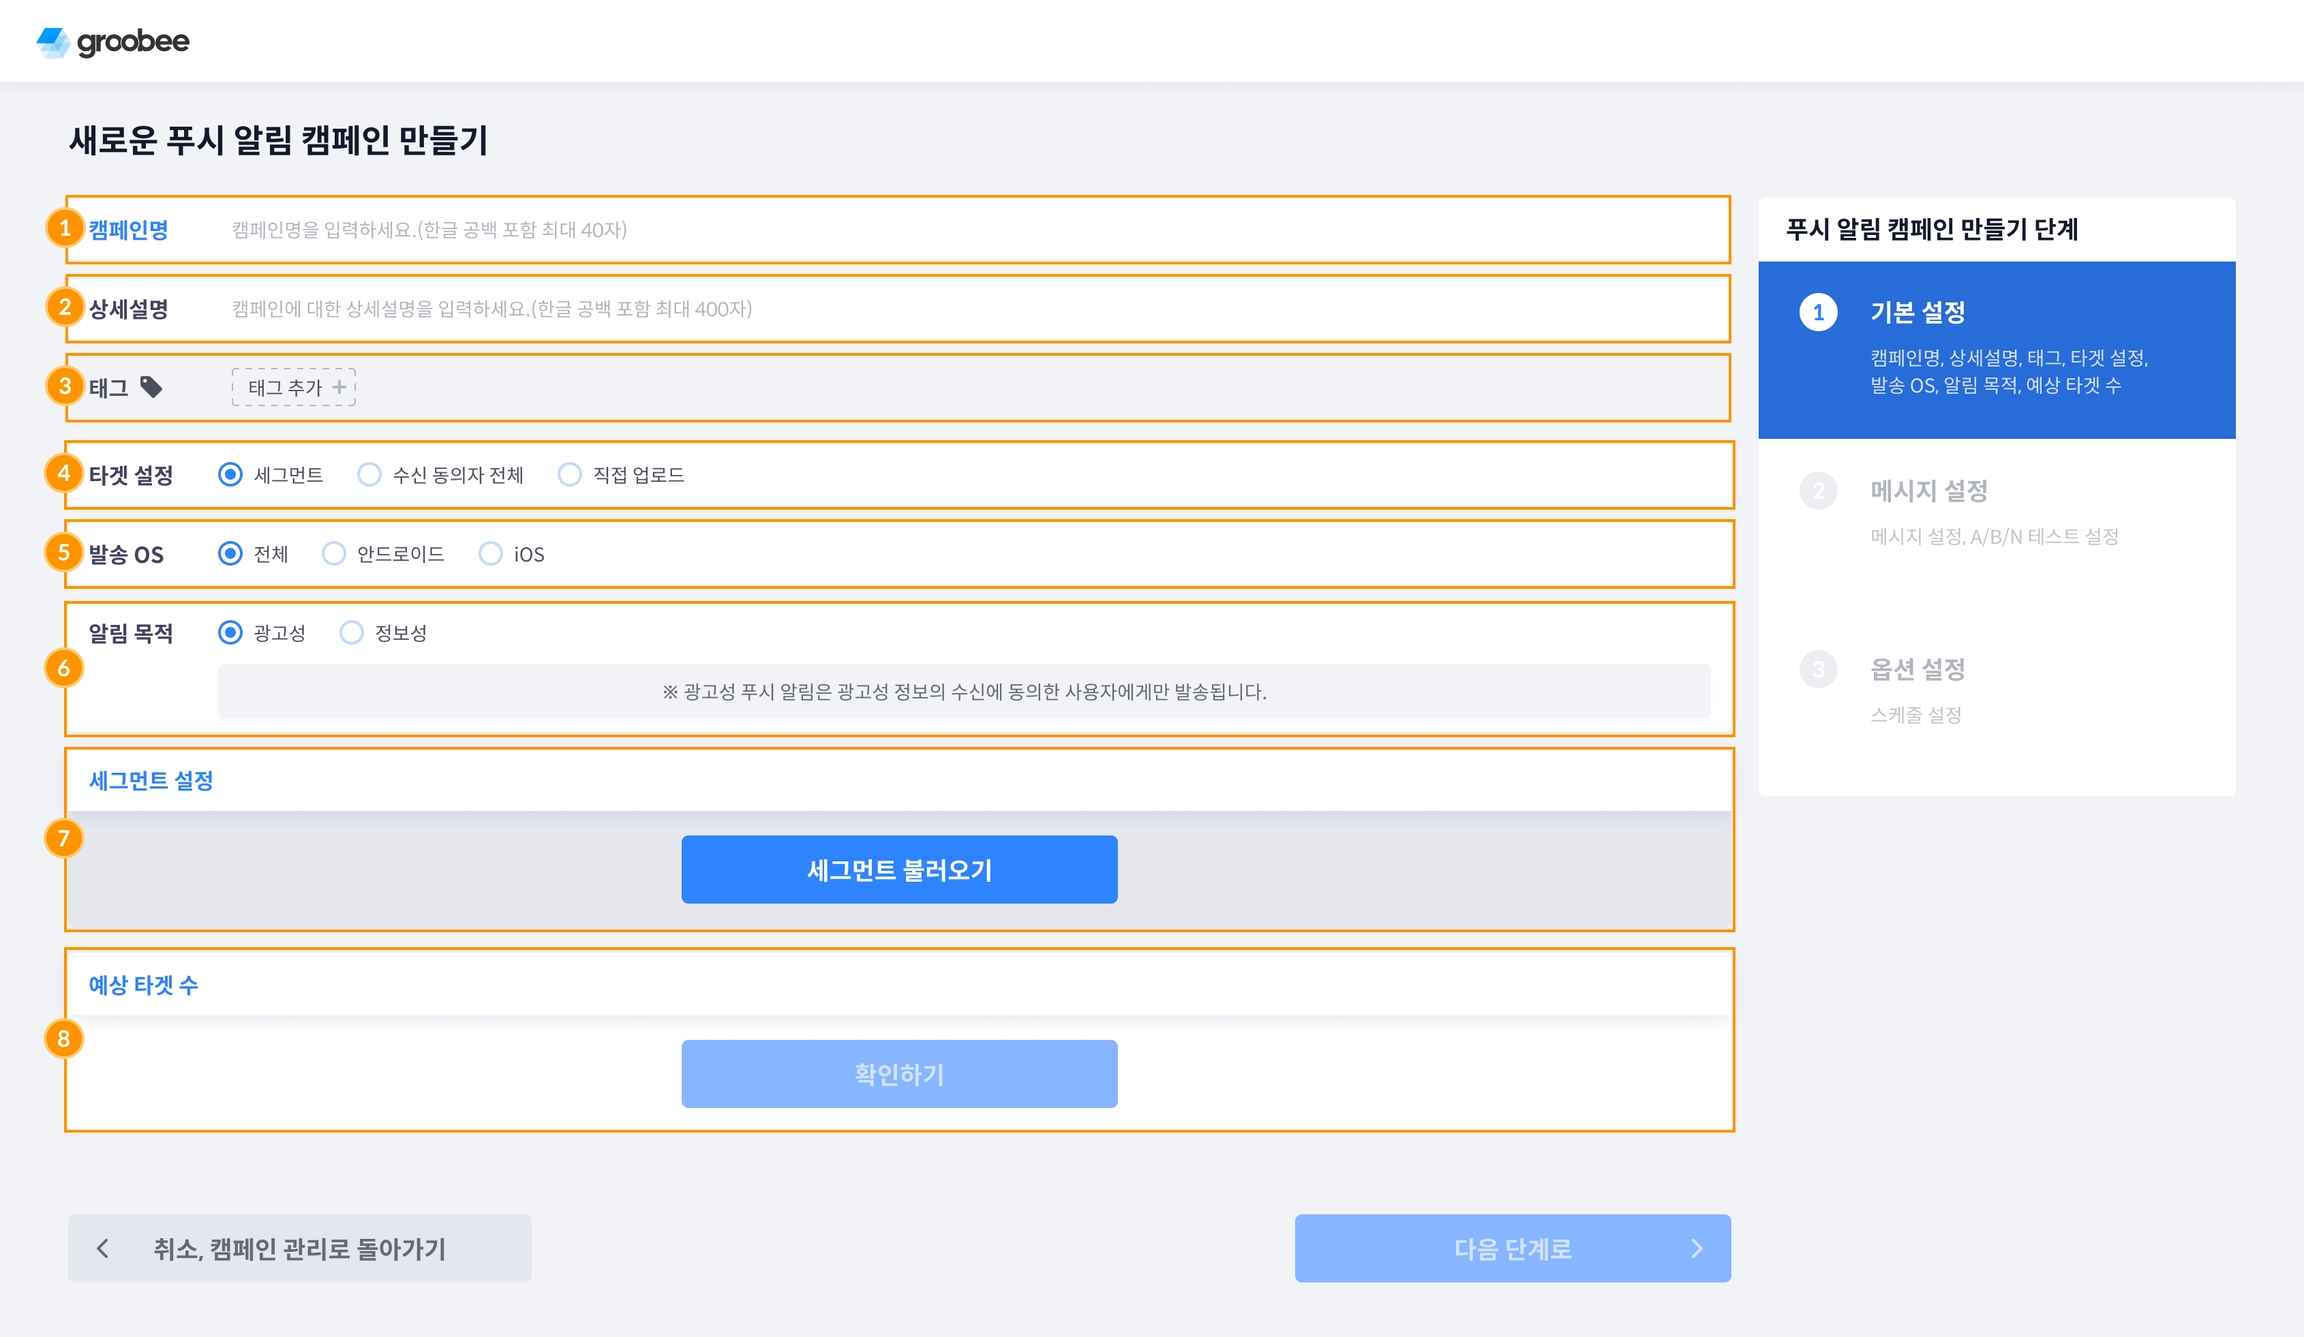Select 수신 동의자 전체 target option
Screen dimensions: 2304x1337
pyautogui.click(x=369, y=474)
